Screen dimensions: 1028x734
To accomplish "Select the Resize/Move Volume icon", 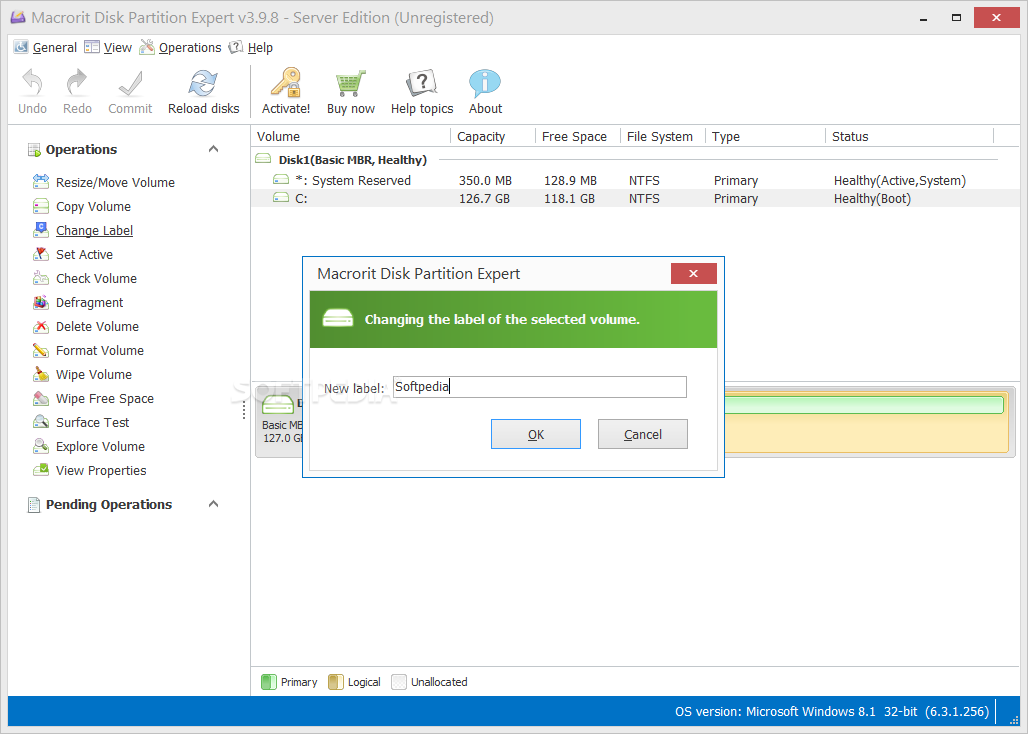I will 41,182.
